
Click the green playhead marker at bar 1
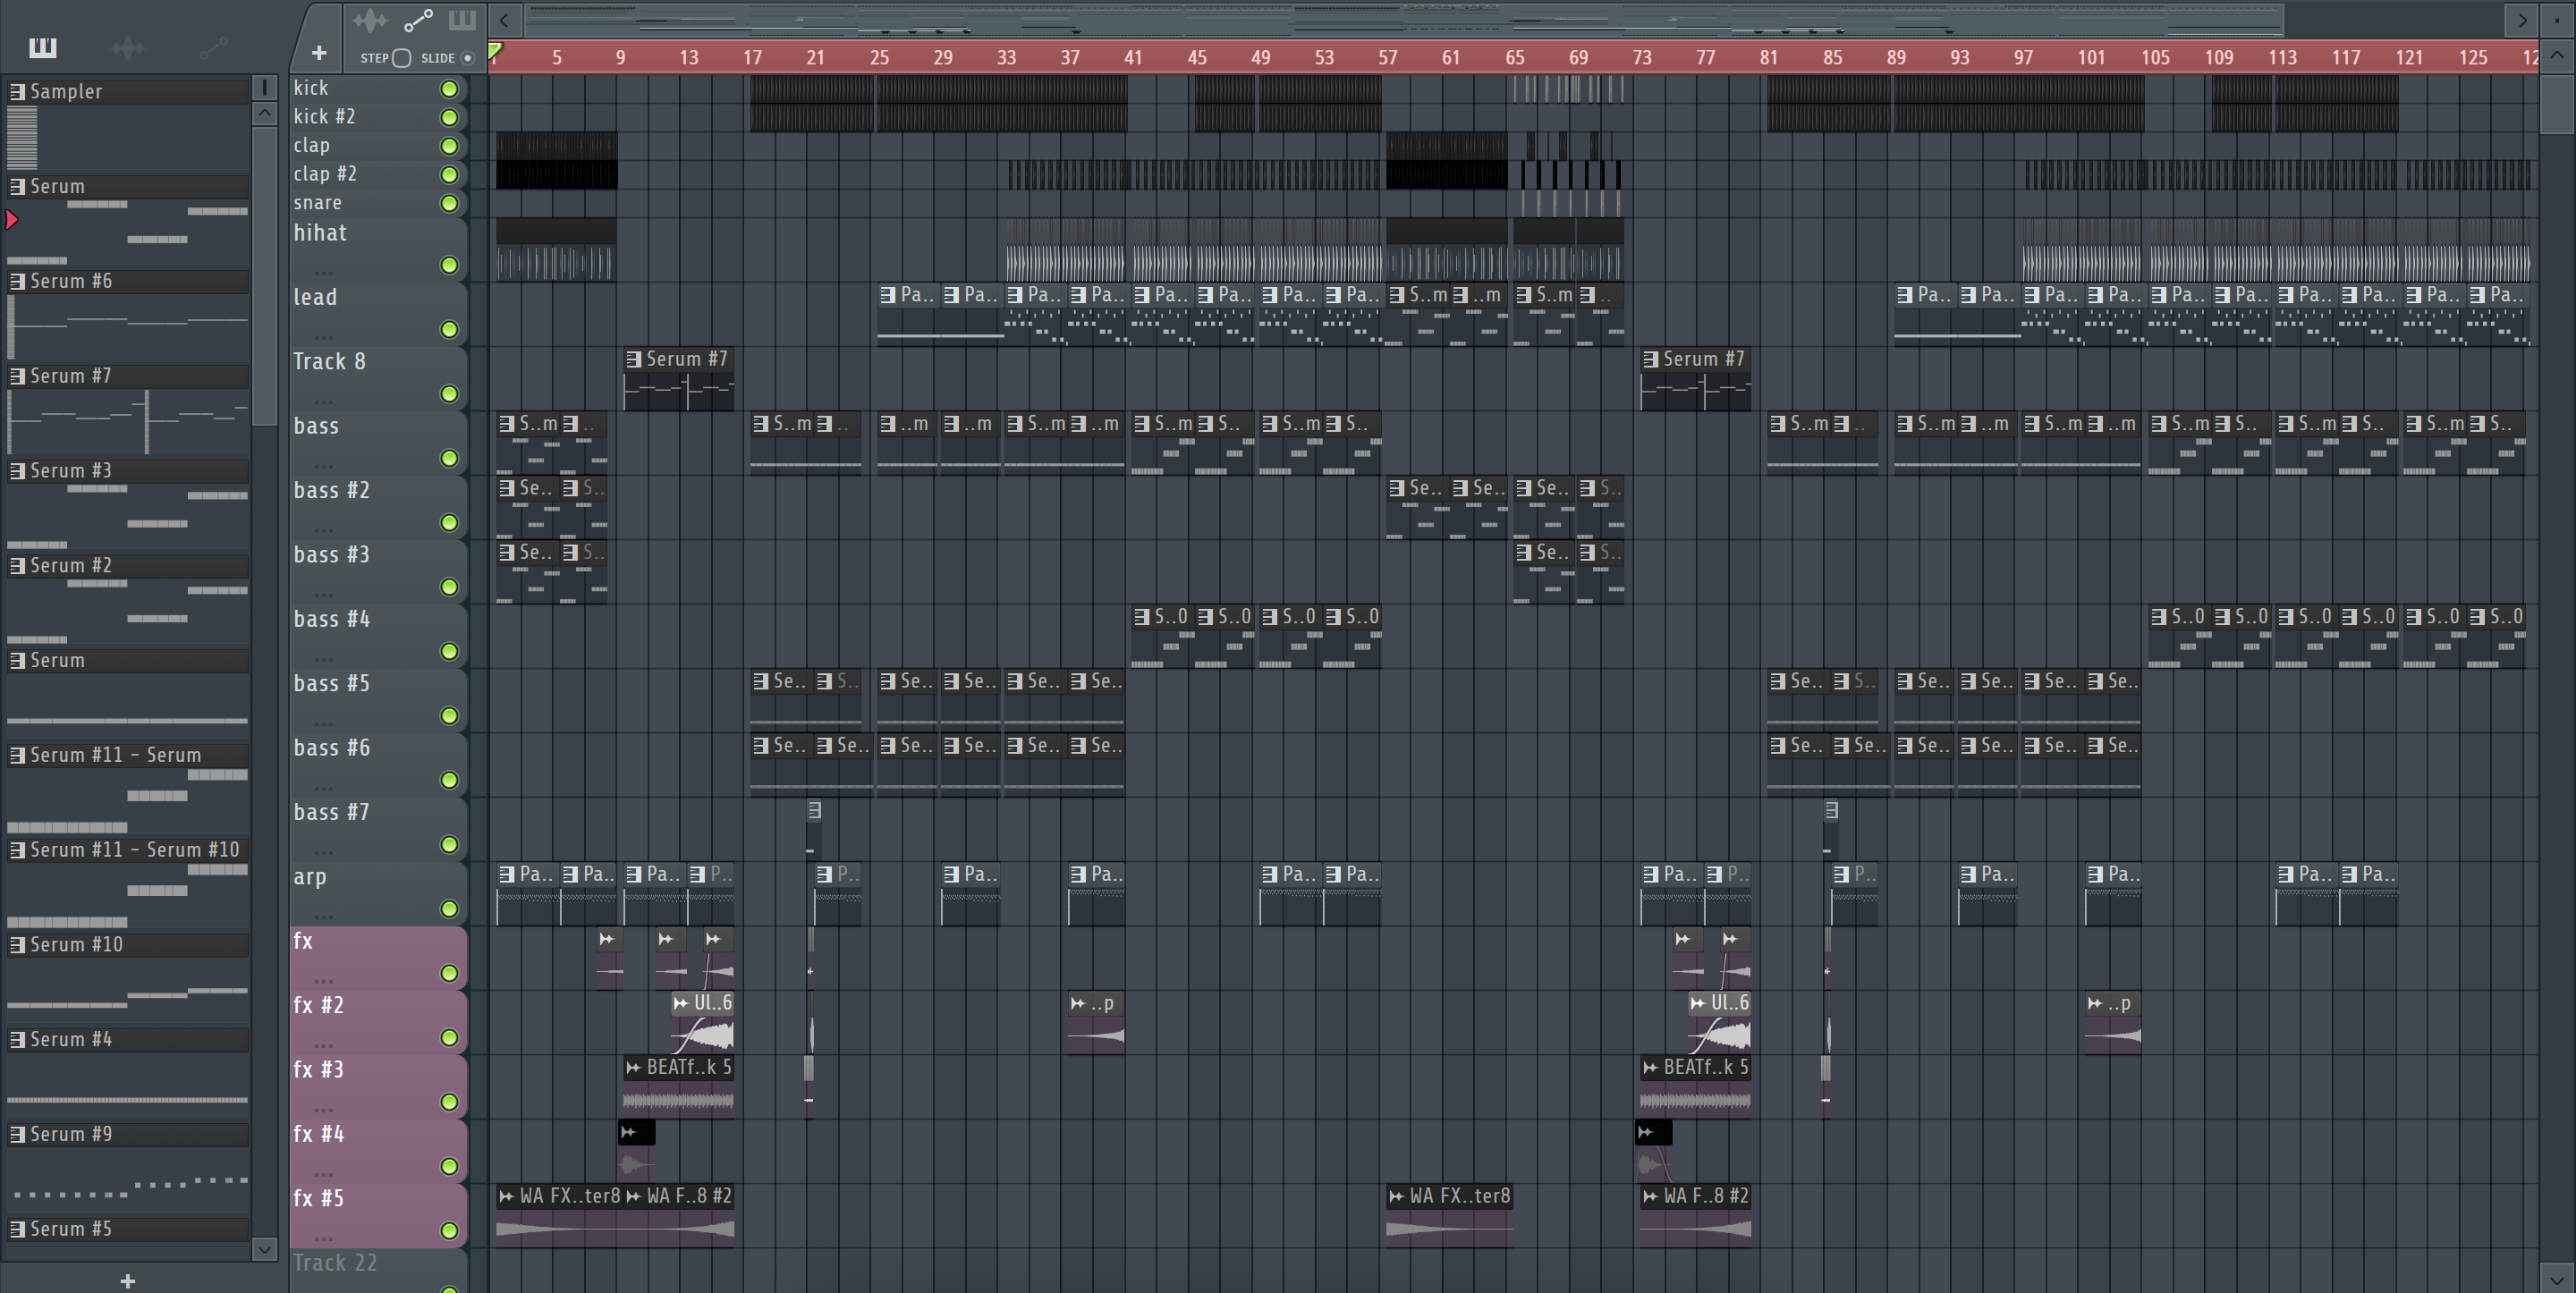[x=495, y=50]
